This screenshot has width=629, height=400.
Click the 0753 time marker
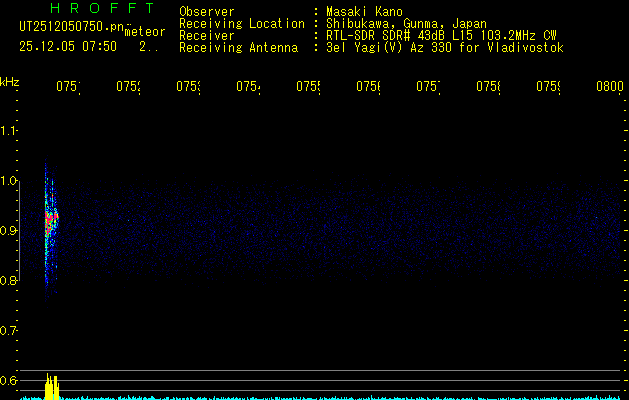pos(188,86)
